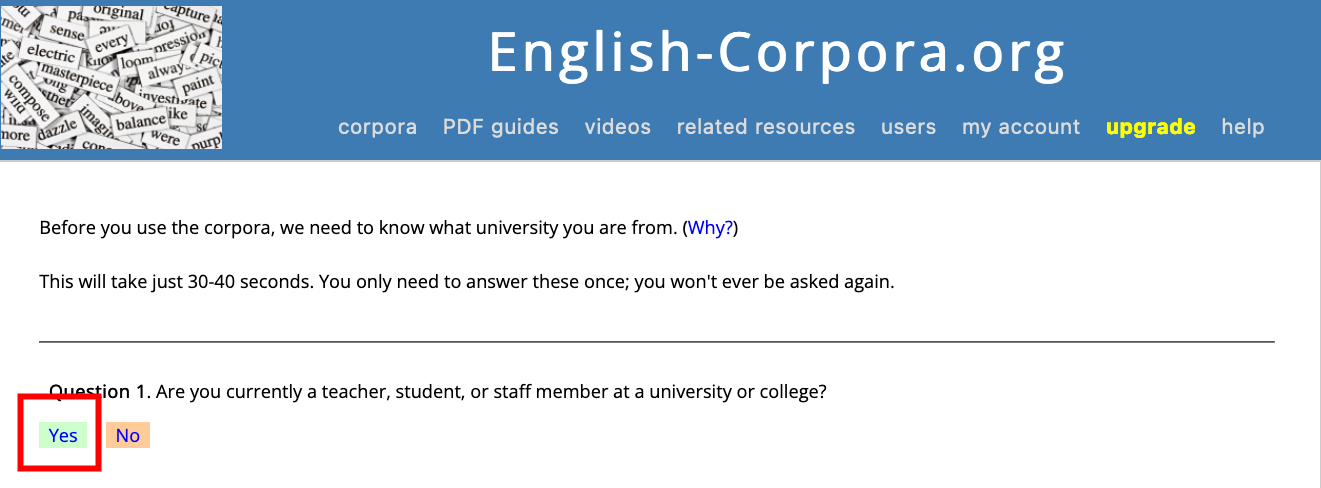Go to PDF guides
Screen dimensions: 1321x488
tap(501, 127)
